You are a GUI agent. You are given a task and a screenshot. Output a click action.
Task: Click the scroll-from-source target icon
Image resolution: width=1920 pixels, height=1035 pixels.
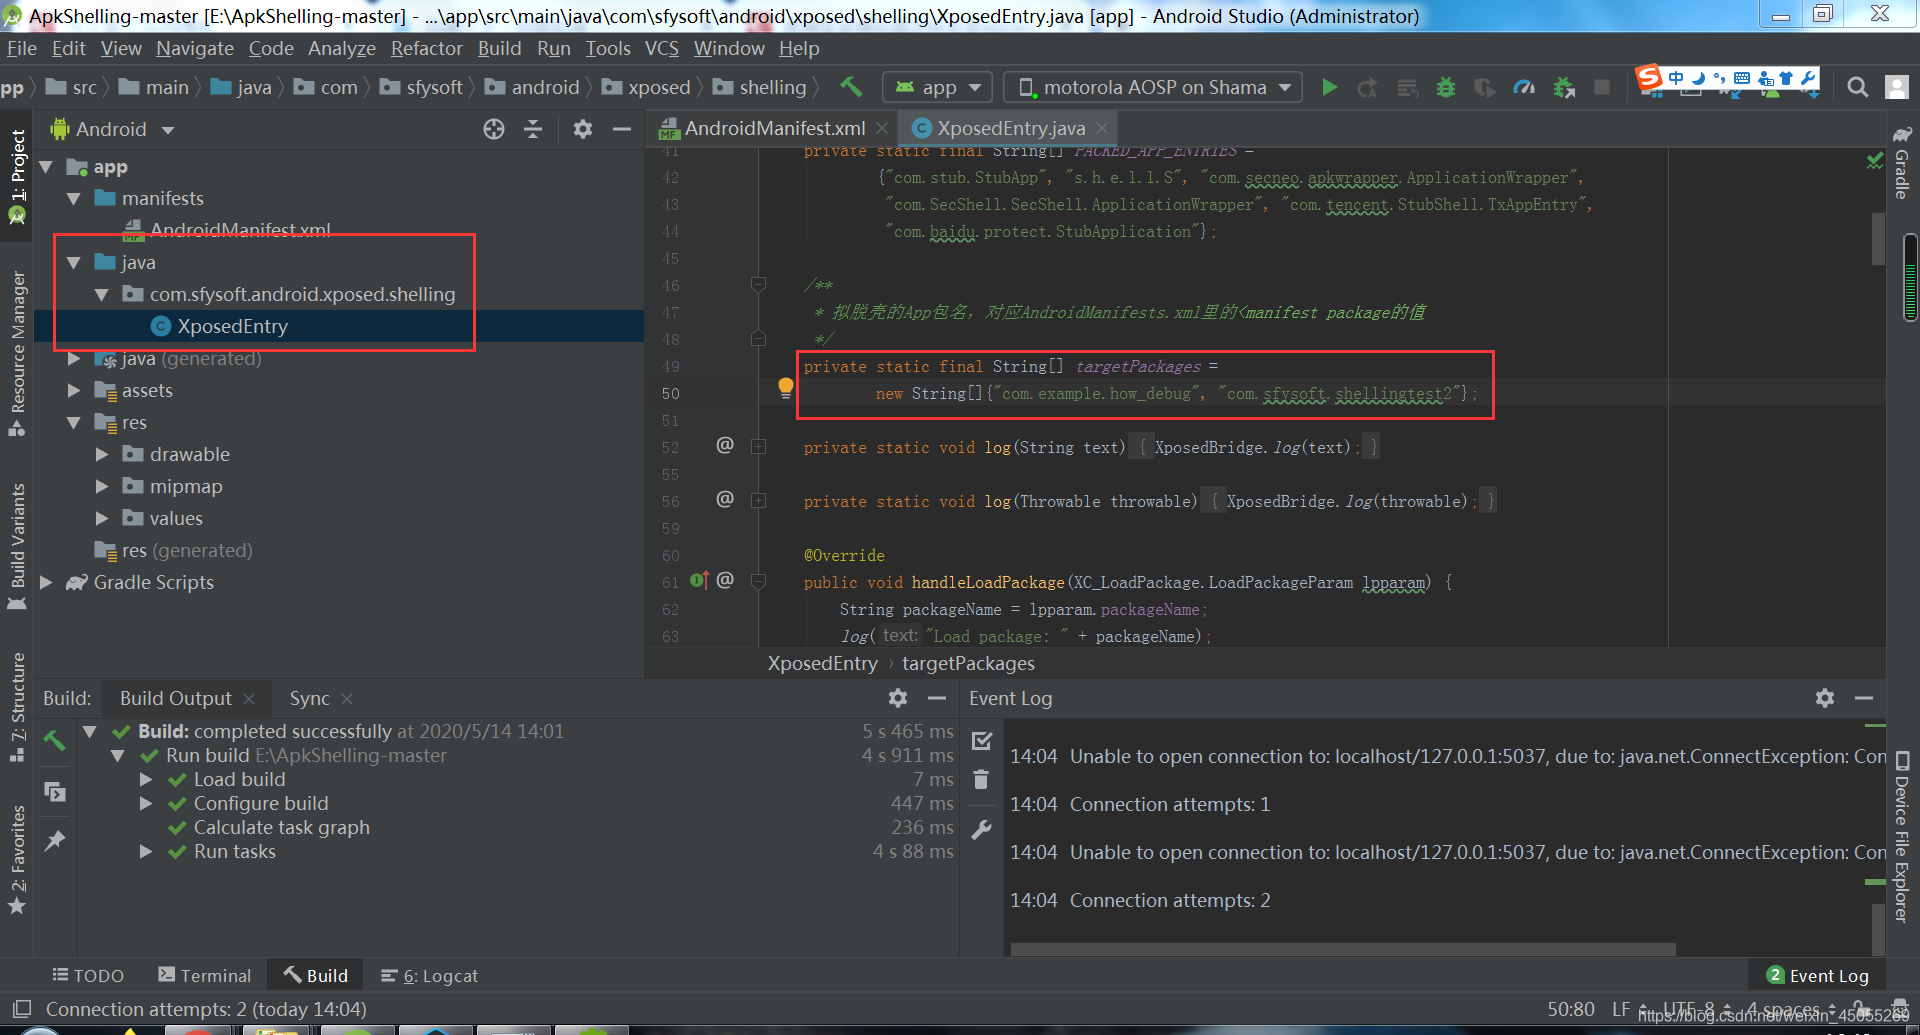click(494, 129)
